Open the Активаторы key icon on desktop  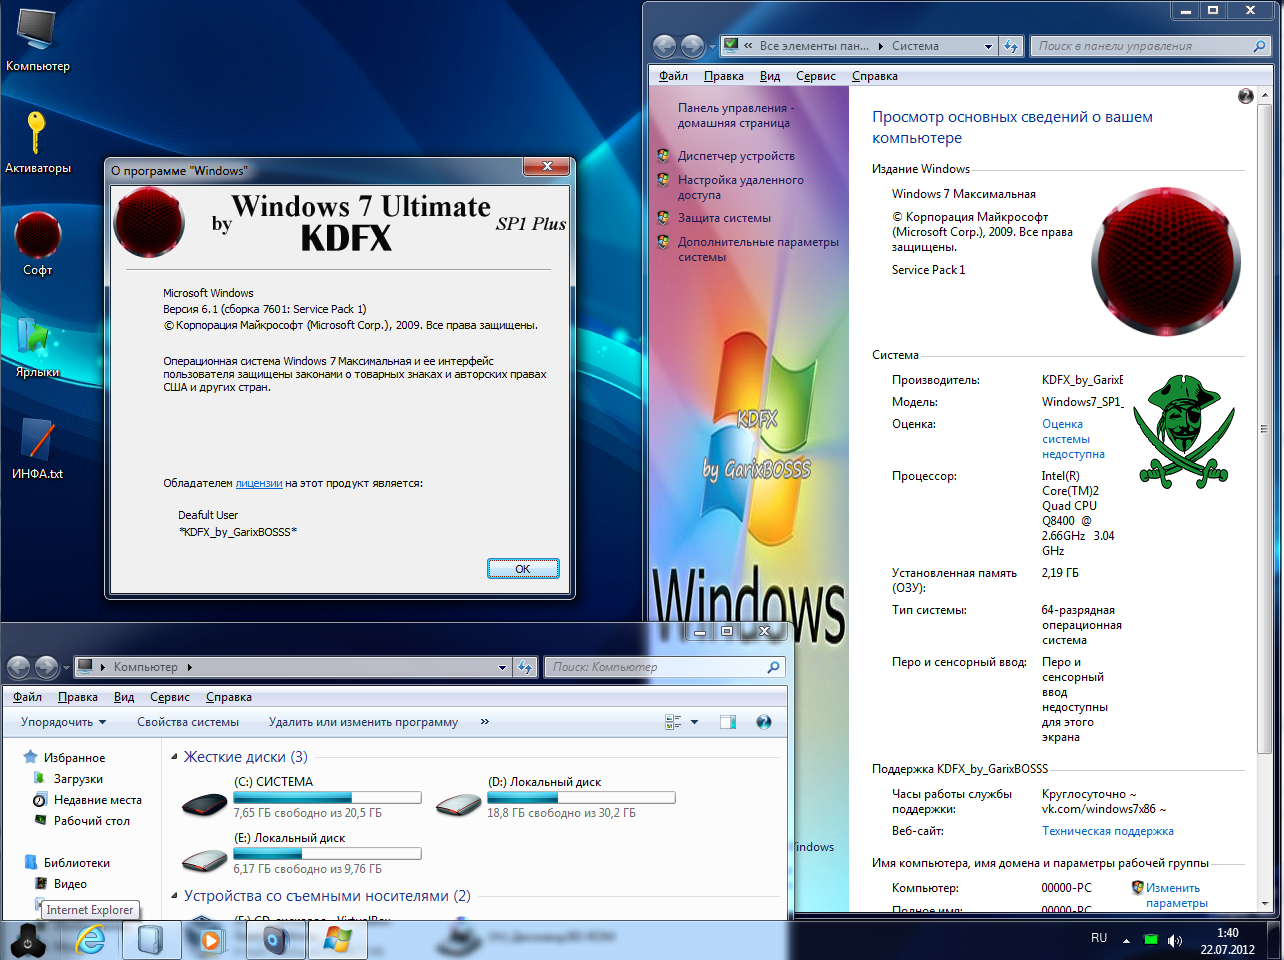tap(37, 141)
